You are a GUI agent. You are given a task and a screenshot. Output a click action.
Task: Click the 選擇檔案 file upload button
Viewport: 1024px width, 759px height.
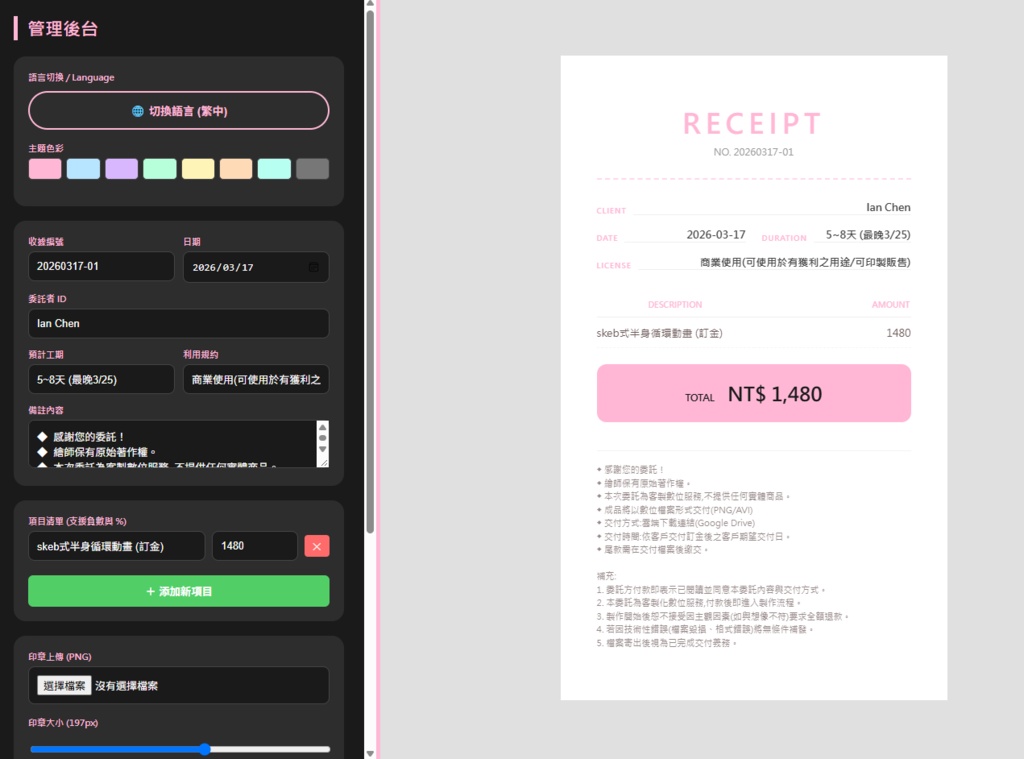[64, 685]
